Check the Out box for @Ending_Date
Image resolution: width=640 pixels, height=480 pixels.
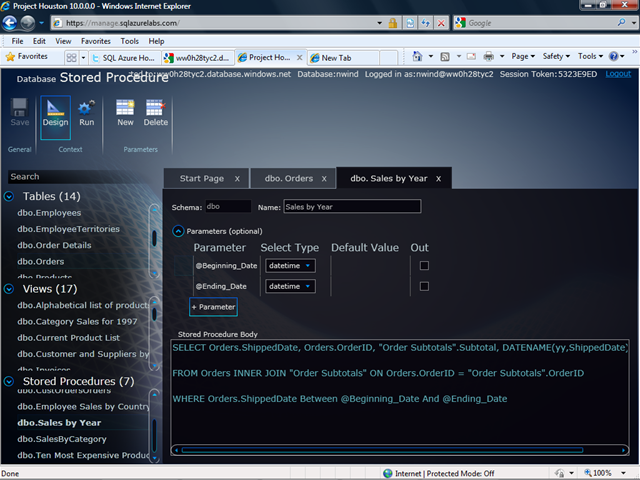coord(424,286)
